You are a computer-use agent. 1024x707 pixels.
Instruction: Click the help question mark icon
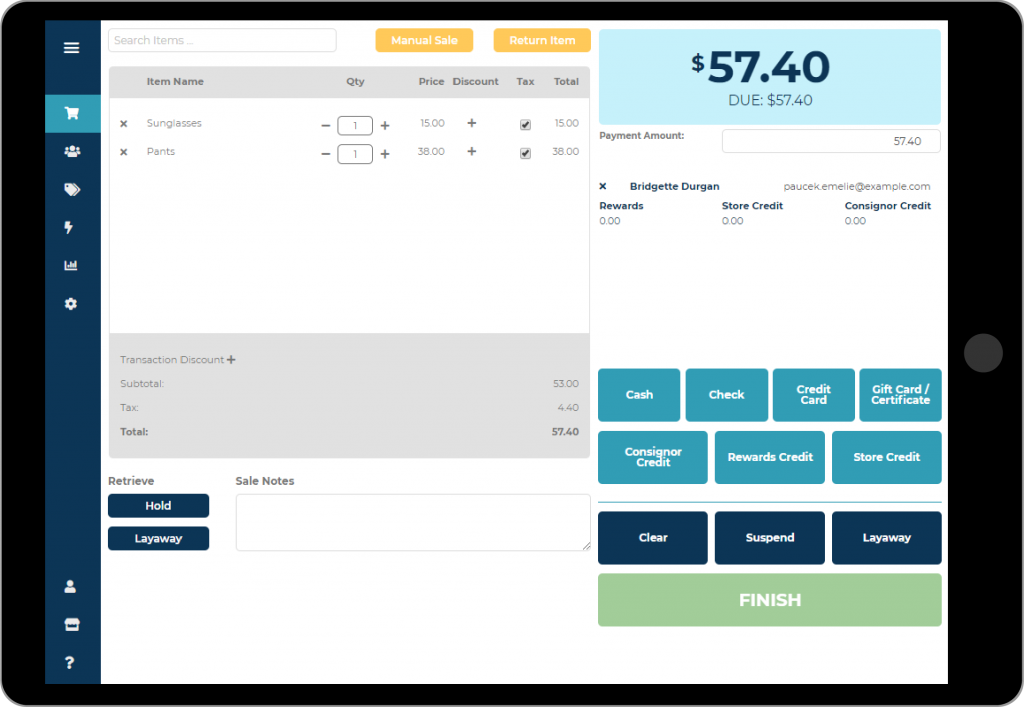tap(70, 663)
